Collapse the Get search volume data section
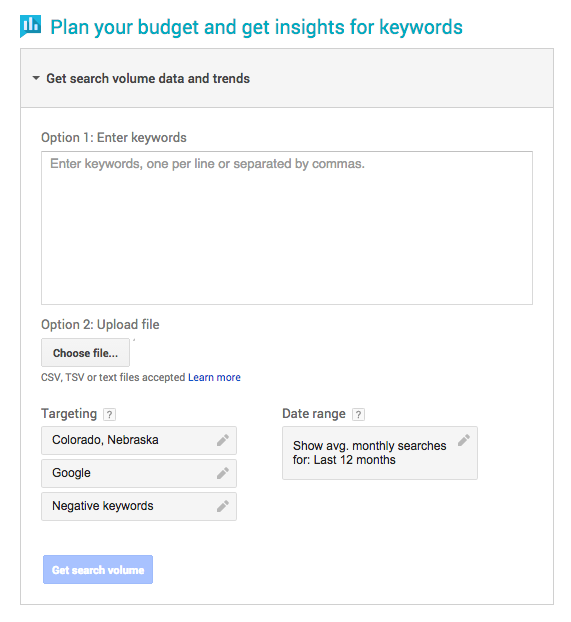 pyautogui.click(x=36, y=78)
